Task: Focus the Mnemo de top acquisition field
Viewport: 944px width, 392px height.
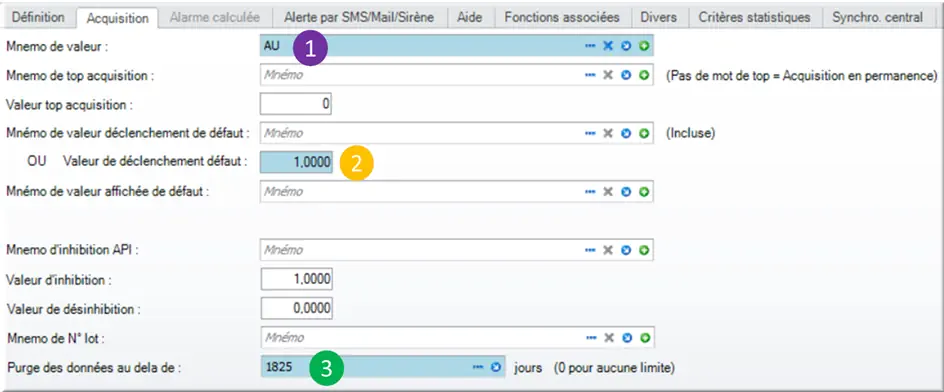Action: coord(457,75)
